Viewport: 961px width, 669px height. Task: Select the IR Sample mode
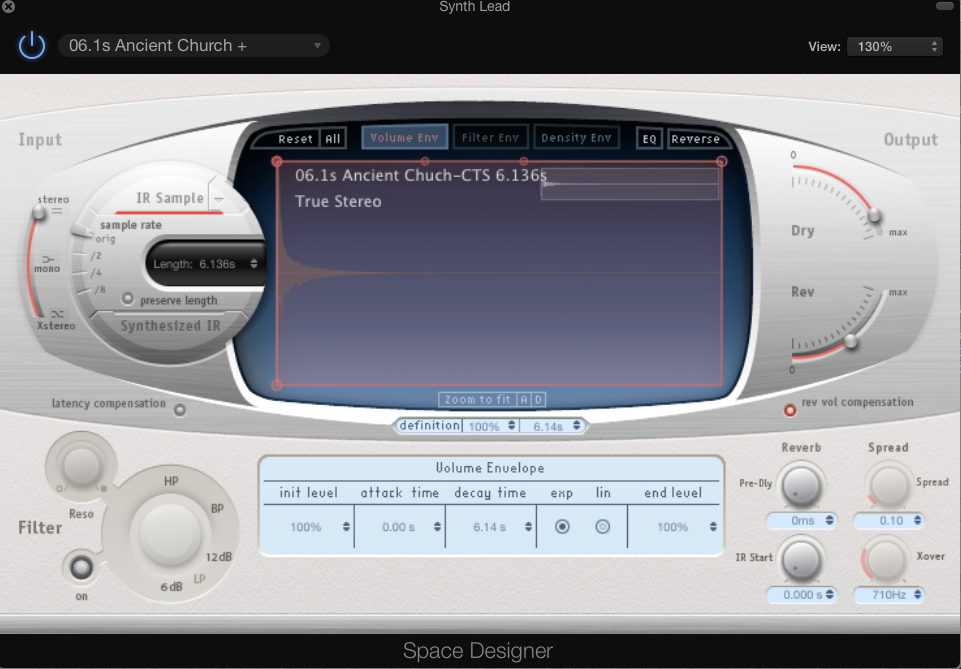point(170,198)
